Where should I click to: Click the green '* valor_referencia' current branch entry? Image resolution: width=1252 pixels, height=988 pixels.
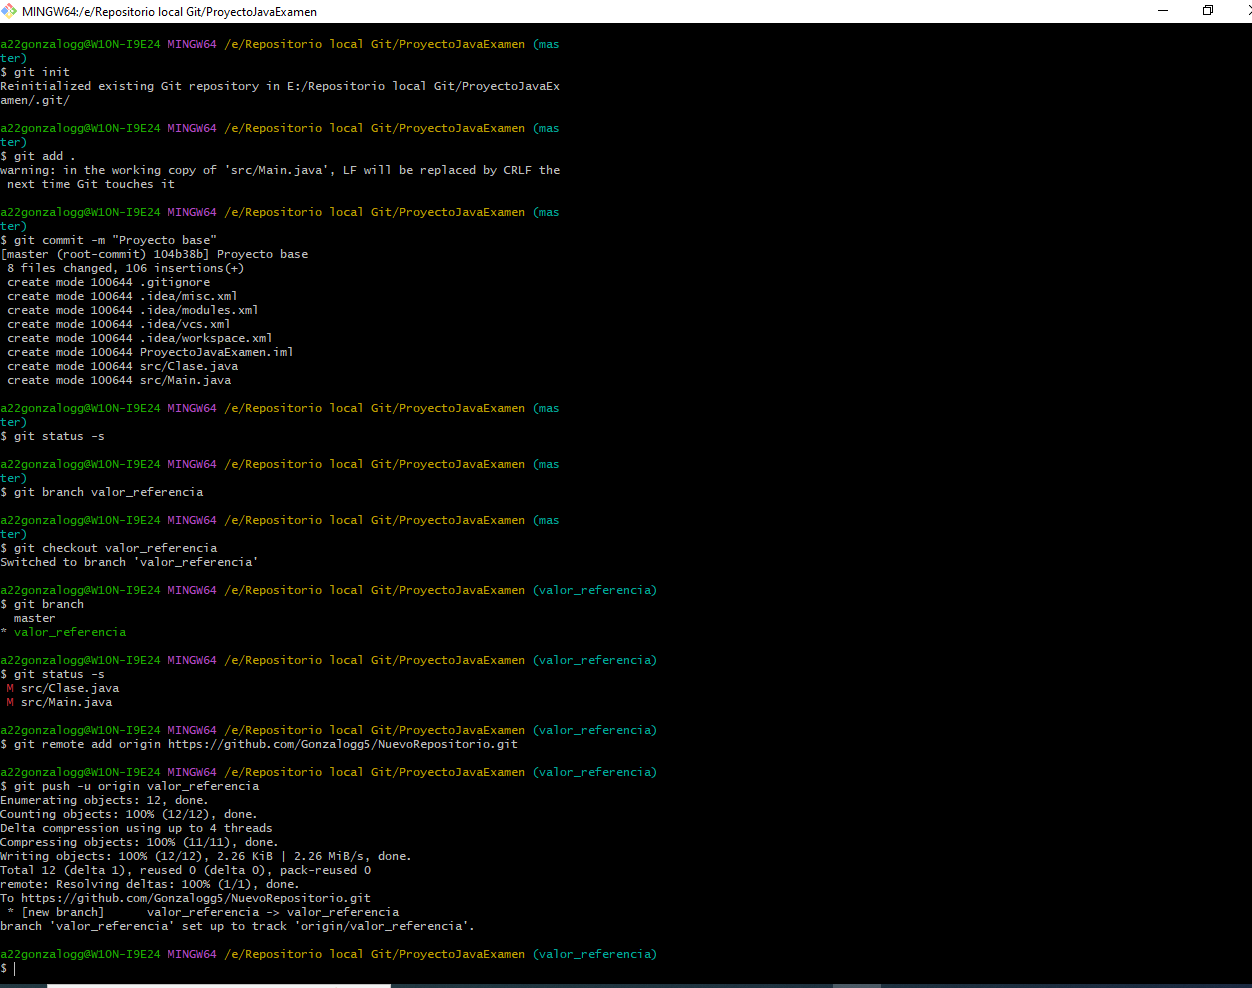click(64, 632)
